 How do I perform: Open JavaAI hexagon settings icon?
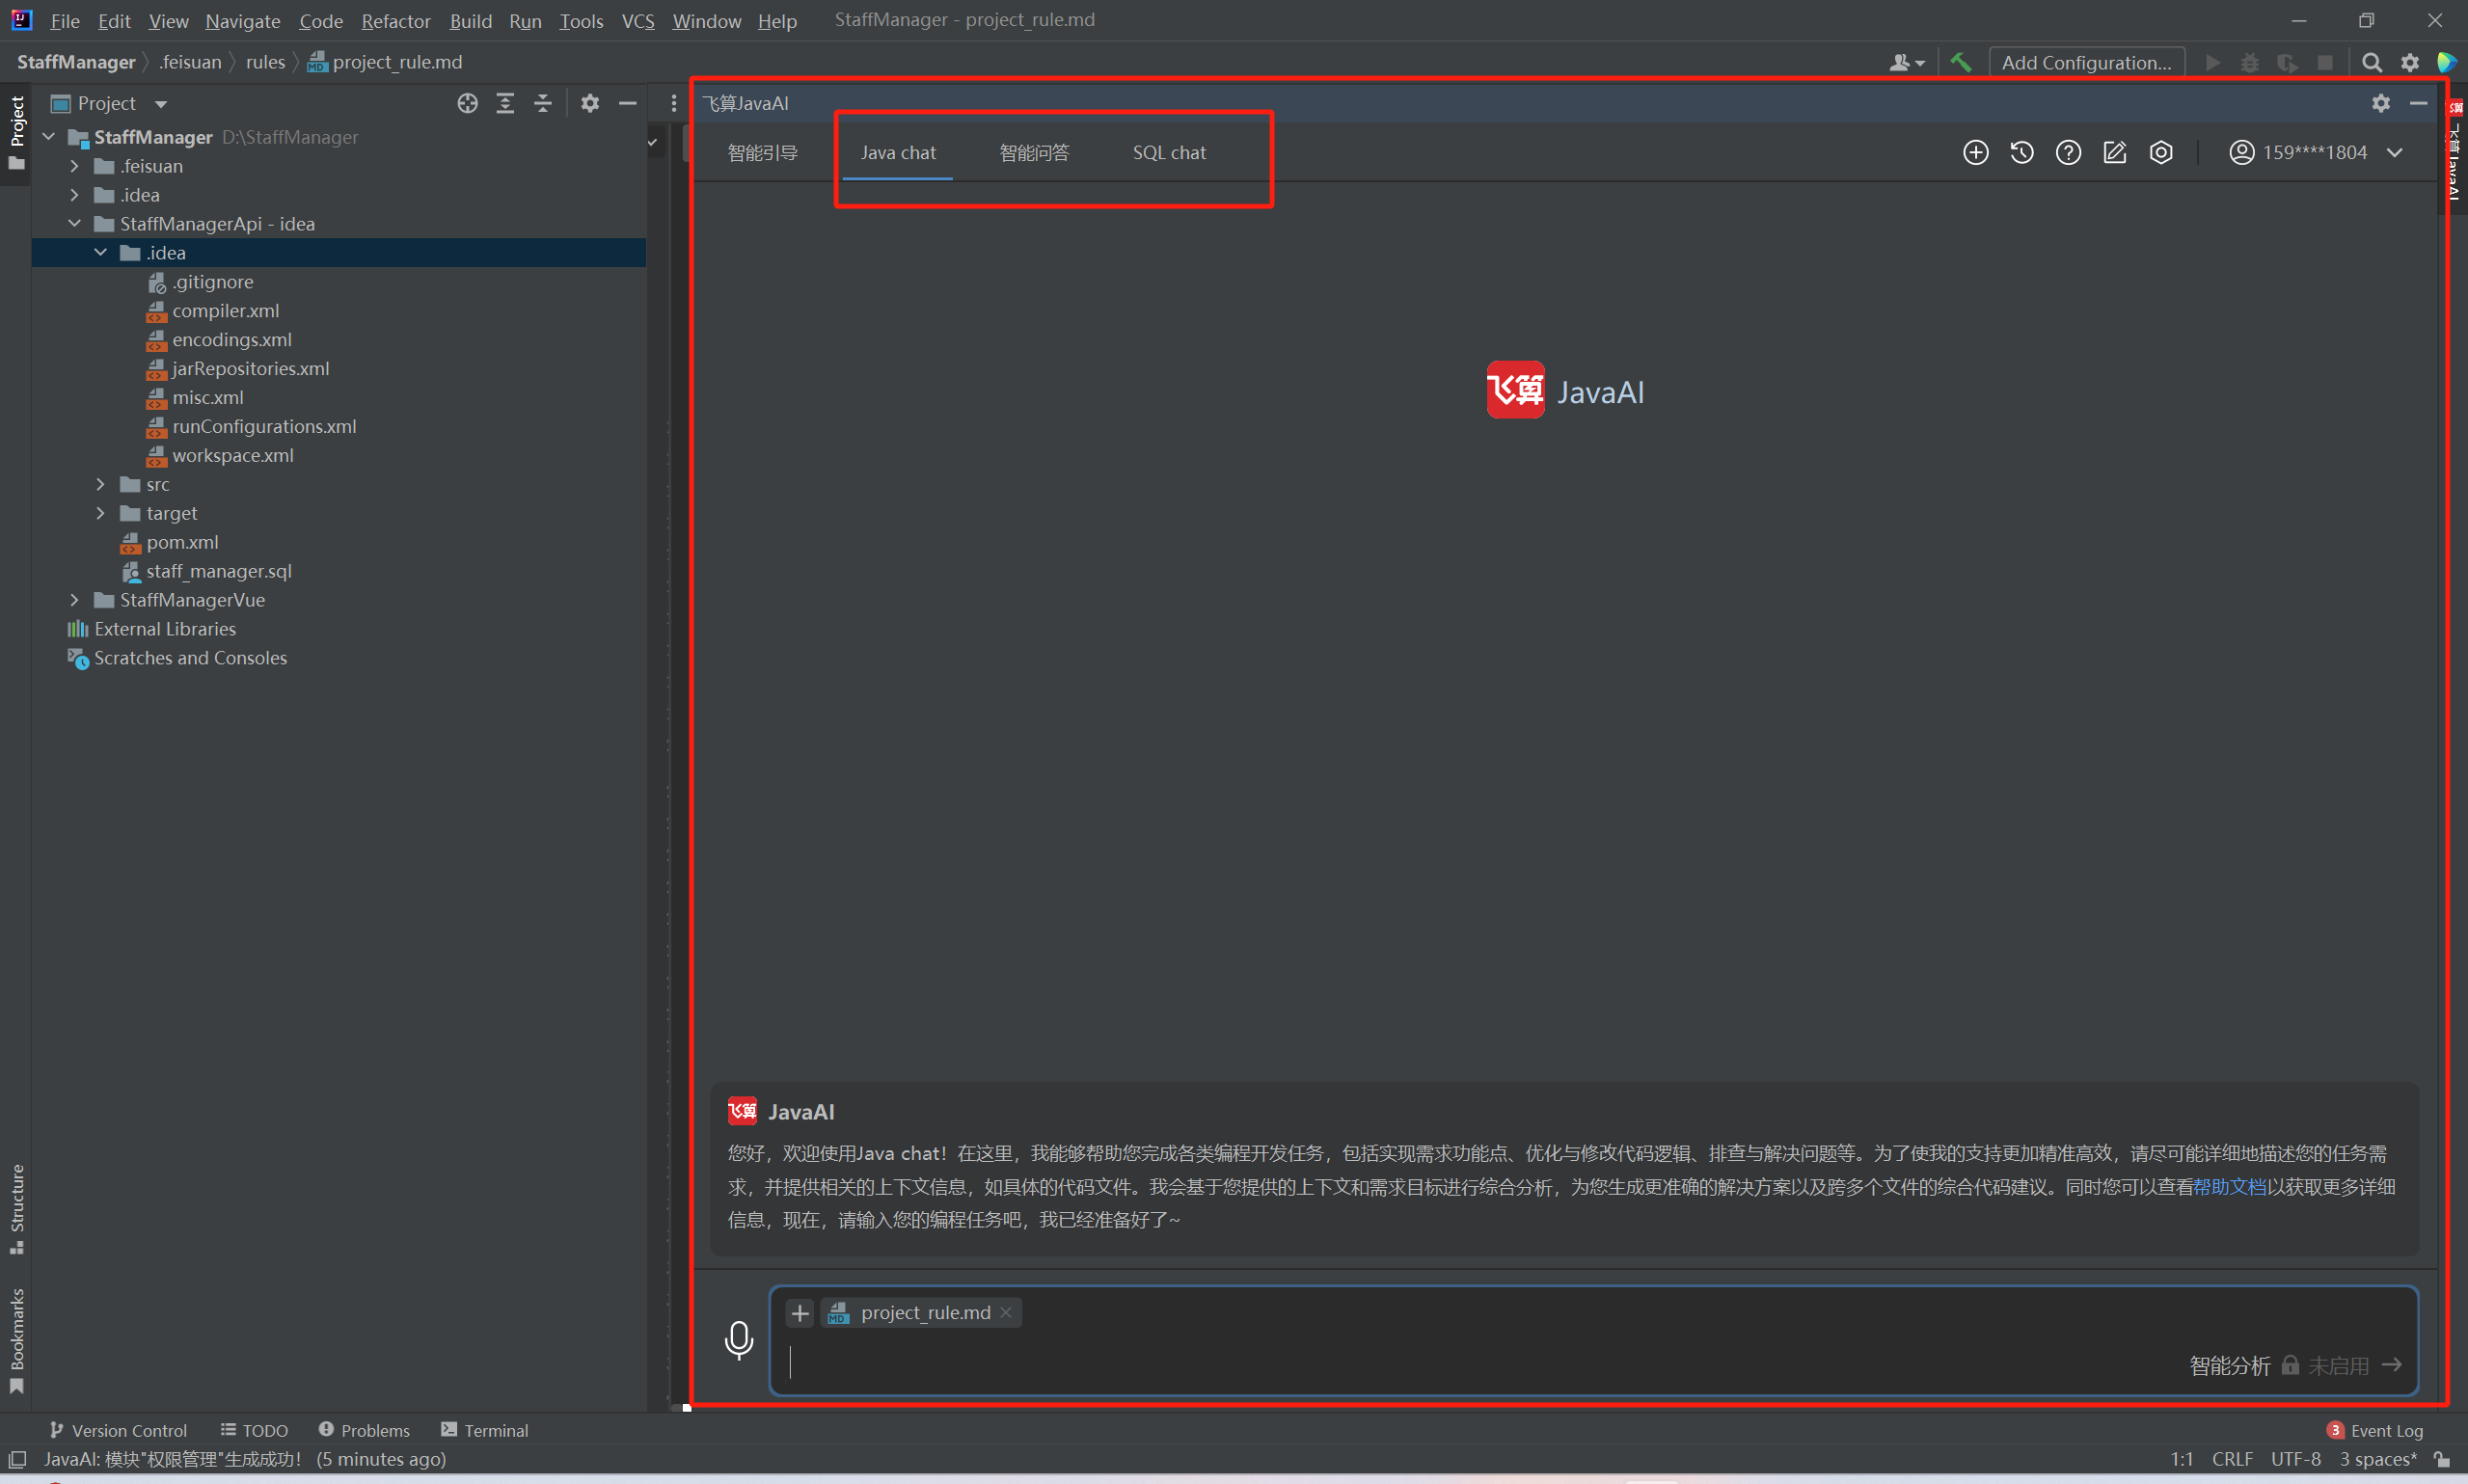point(2161,152)
